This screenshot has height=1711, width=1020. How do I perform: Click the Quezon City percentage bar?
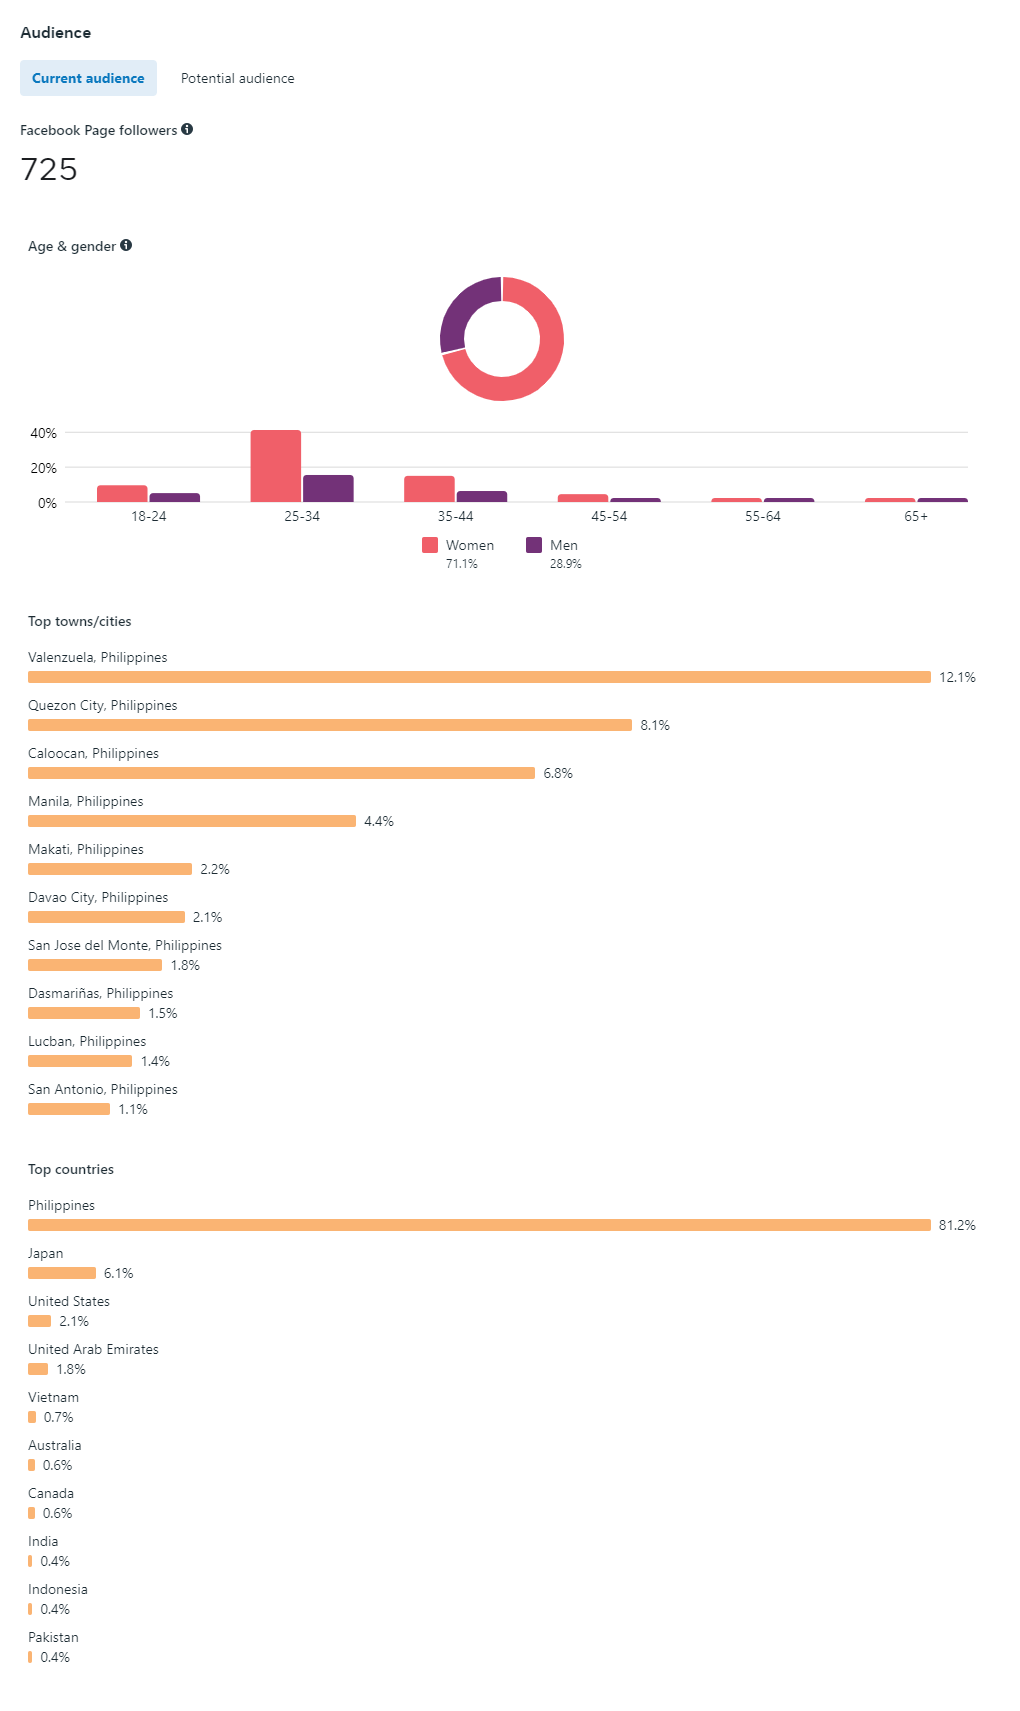330,725
